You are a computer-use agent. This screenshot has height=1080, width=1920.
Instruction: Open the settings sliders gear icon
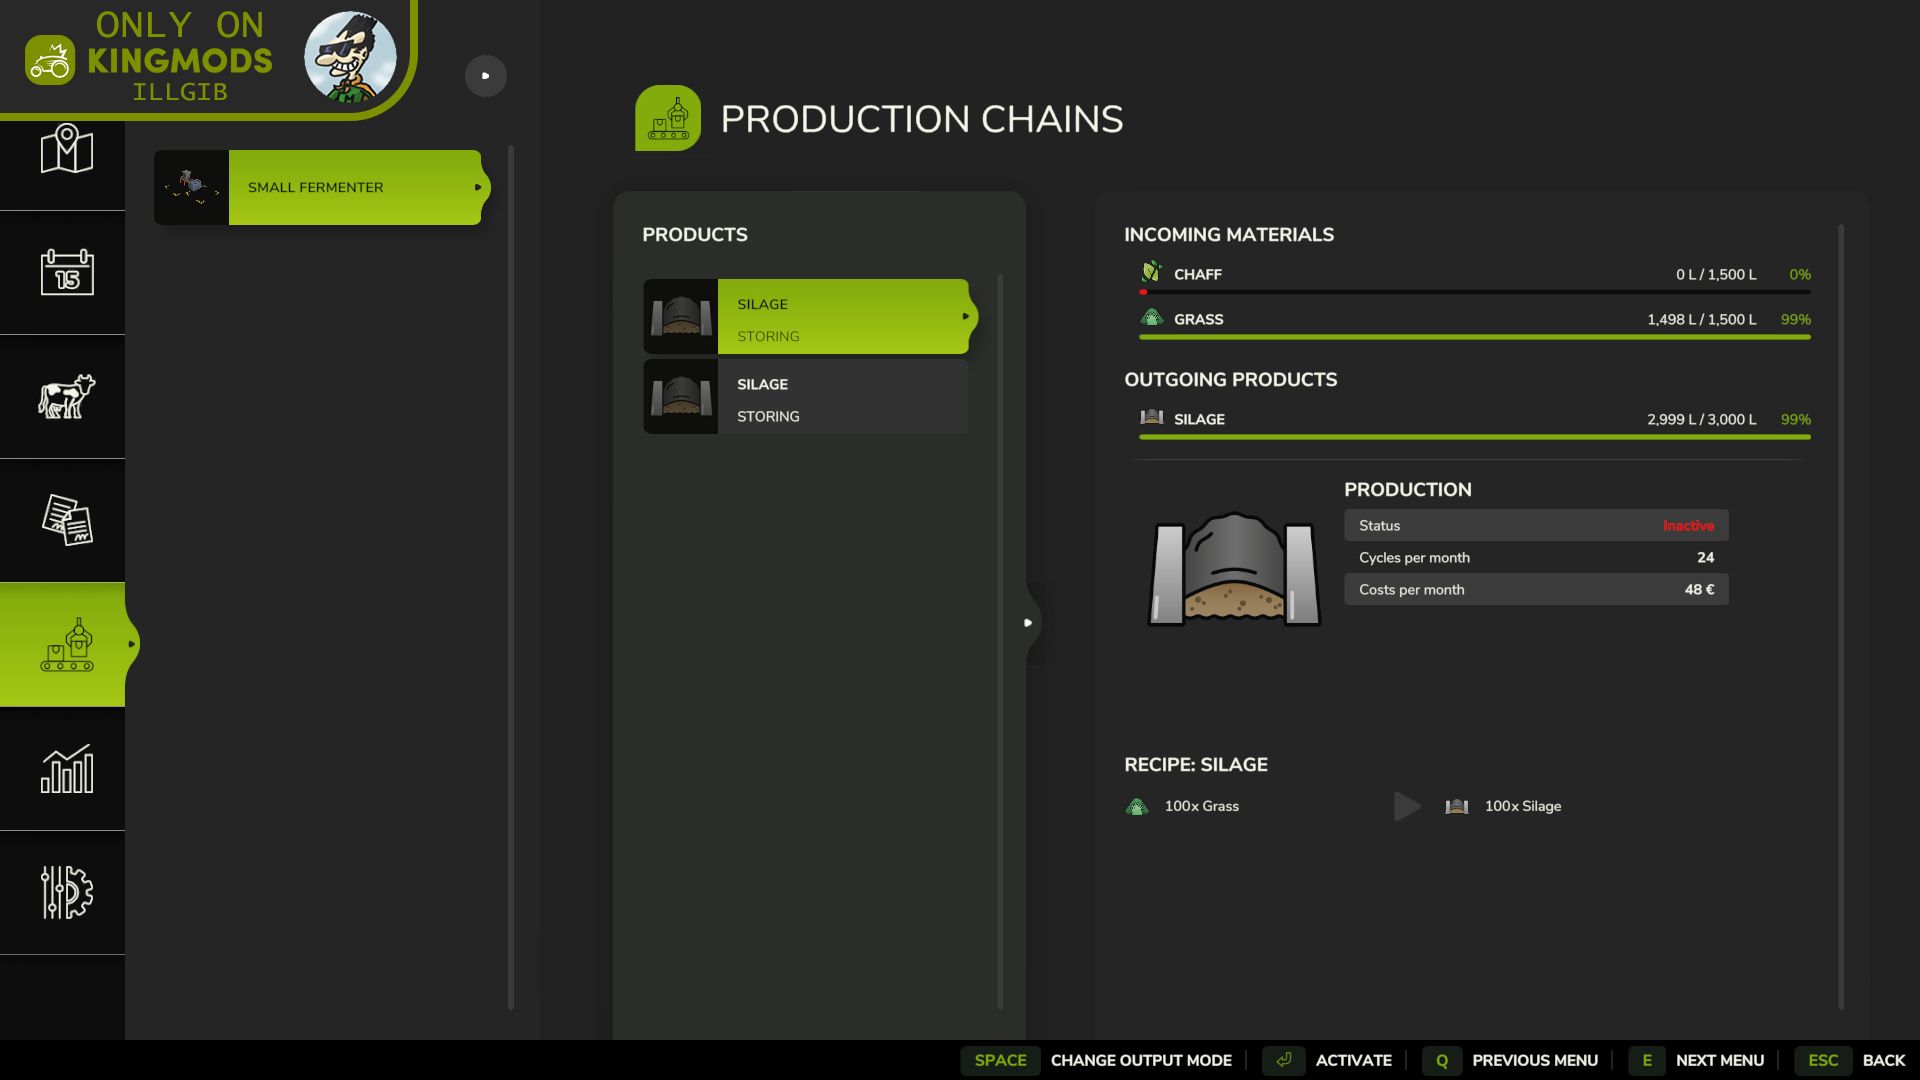click(66, 892)
